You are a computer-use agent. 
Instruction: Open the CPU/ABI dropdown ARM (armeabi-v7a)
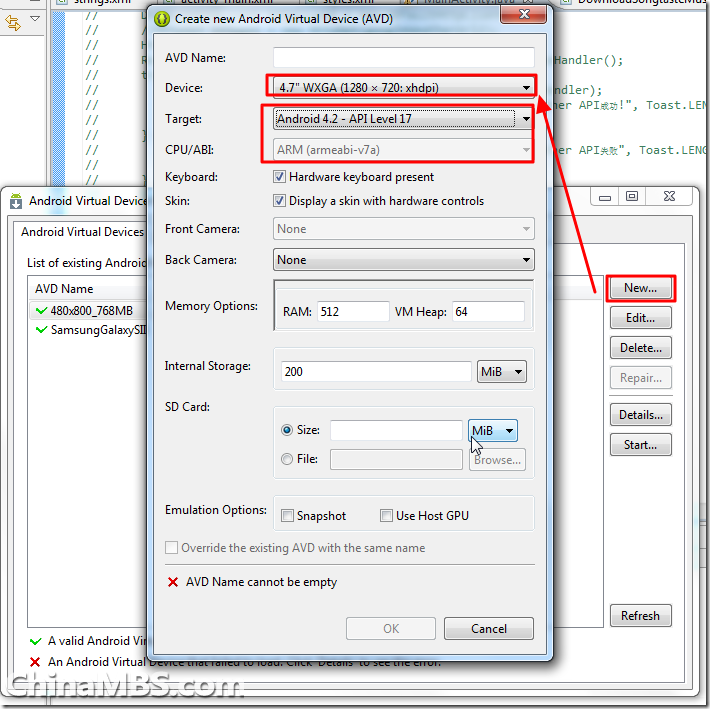point(403,150)
